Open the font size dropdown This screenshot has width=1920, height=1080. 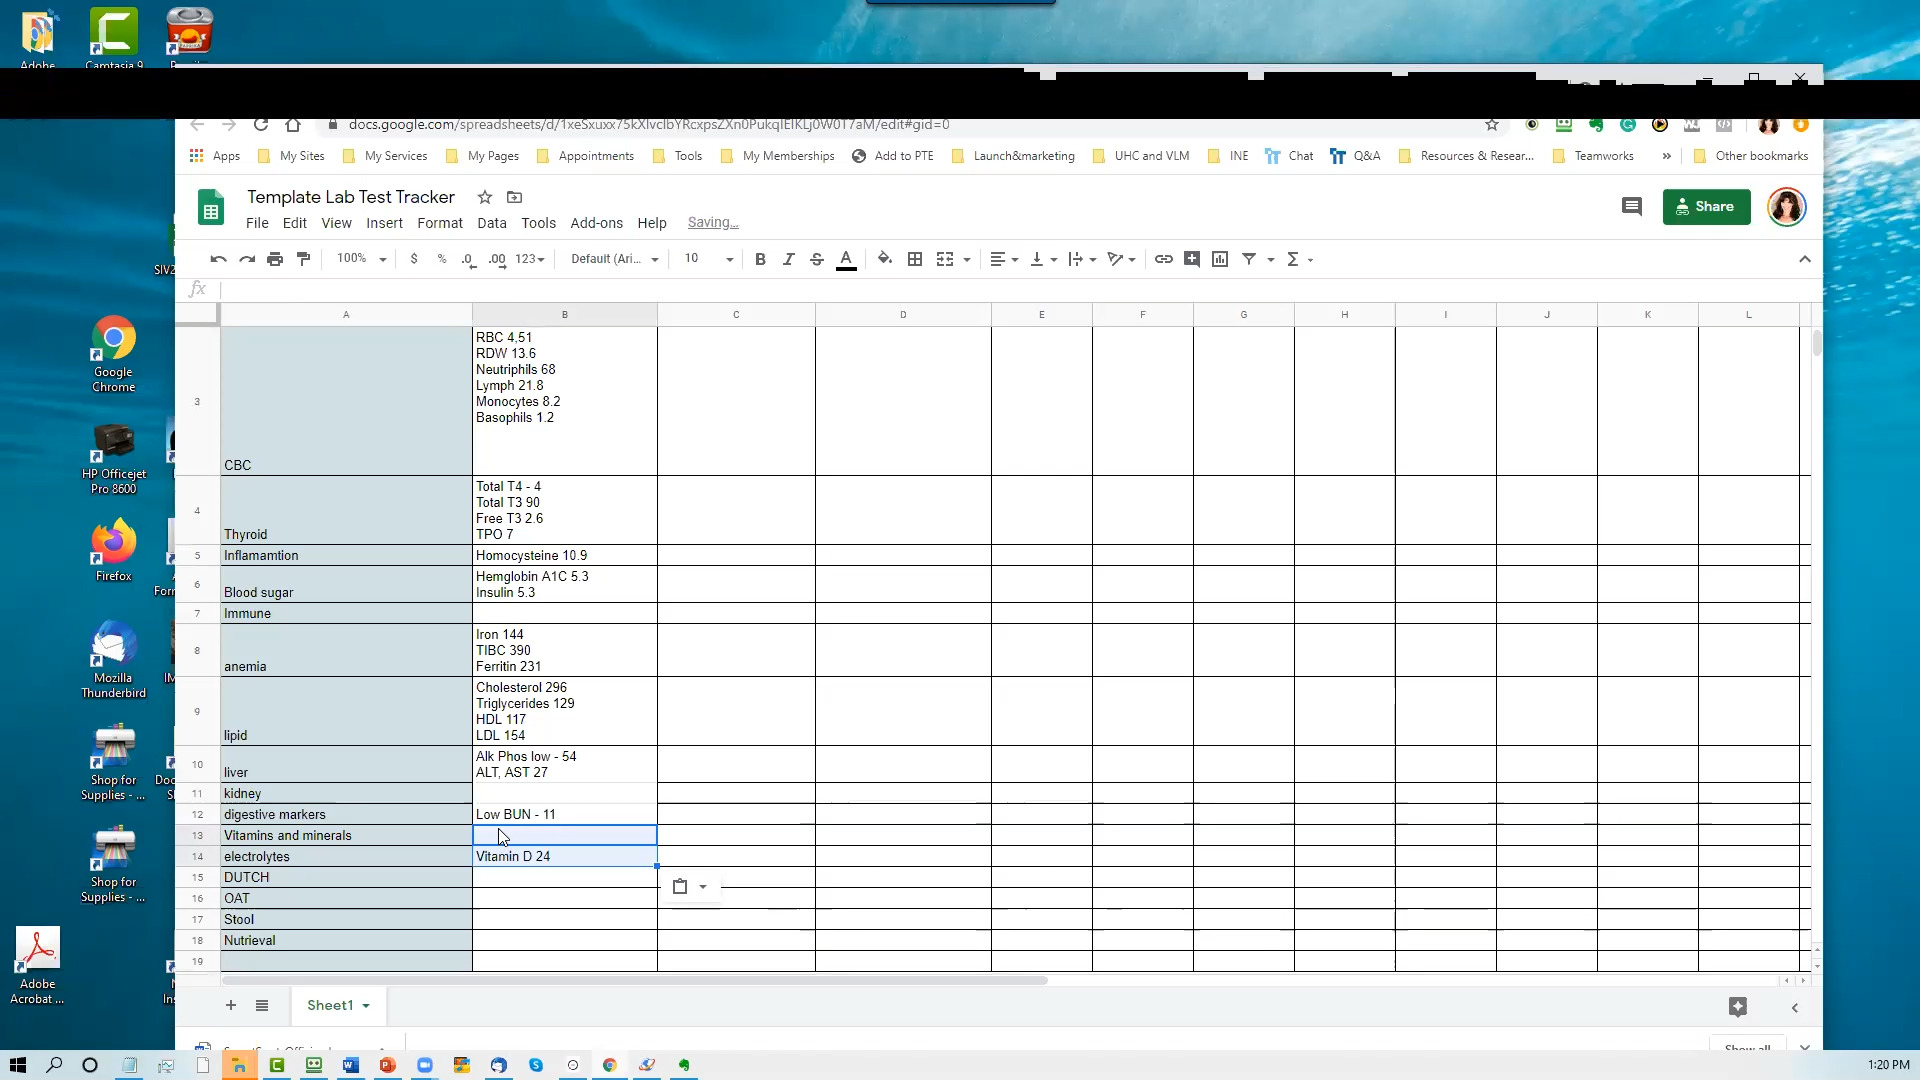click(x=708, y=259)
